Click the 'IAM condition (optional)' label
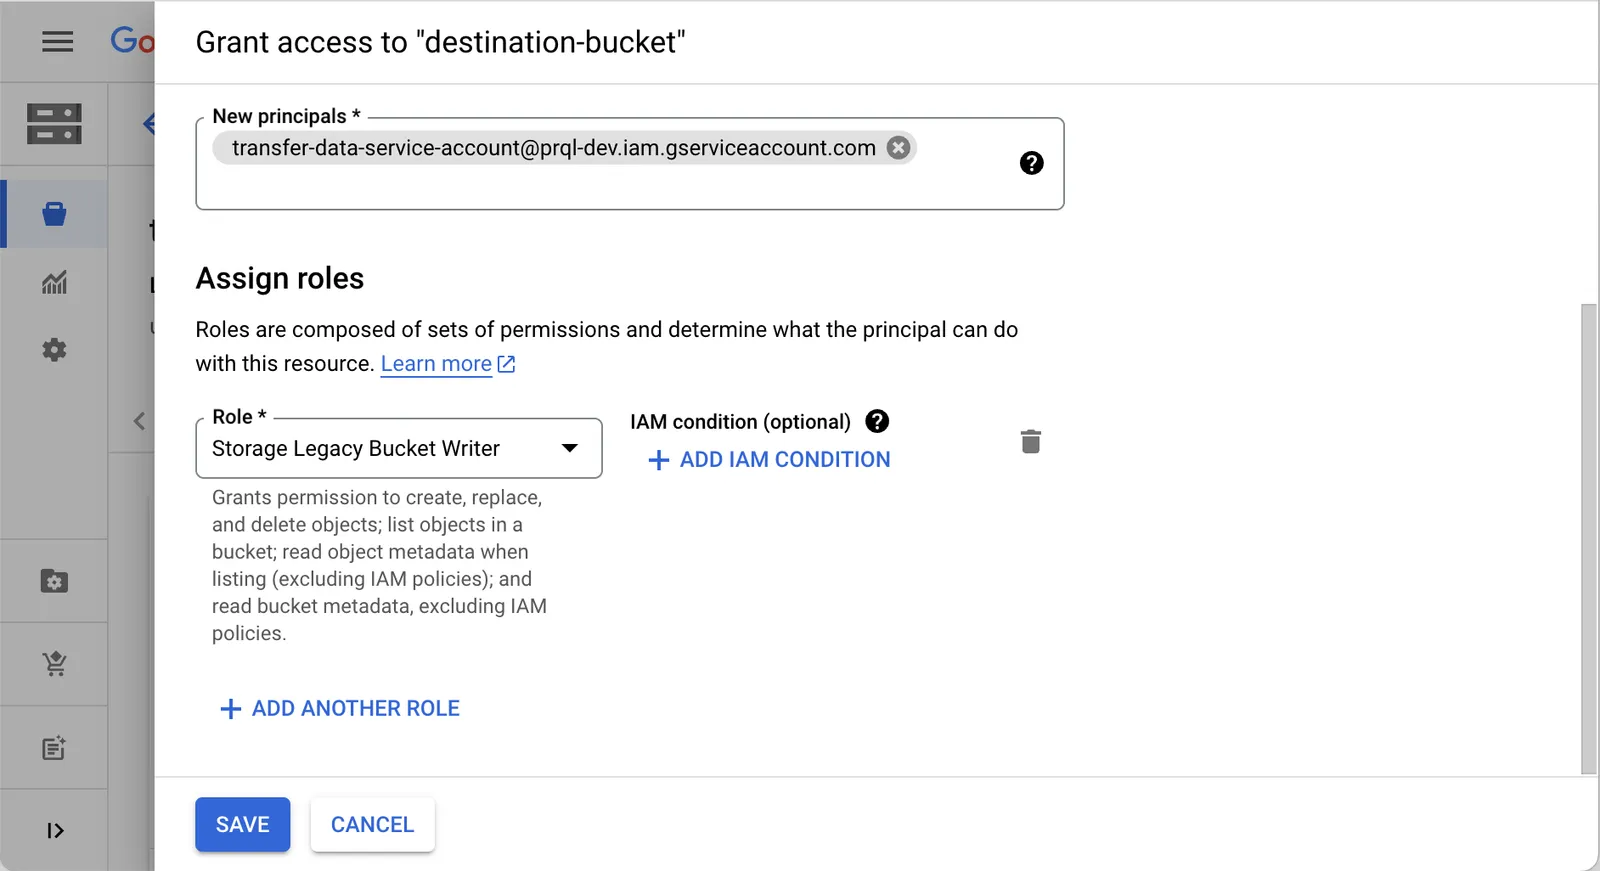The height and width of the screenshot is (871, 1600). (x=740, y=422)
